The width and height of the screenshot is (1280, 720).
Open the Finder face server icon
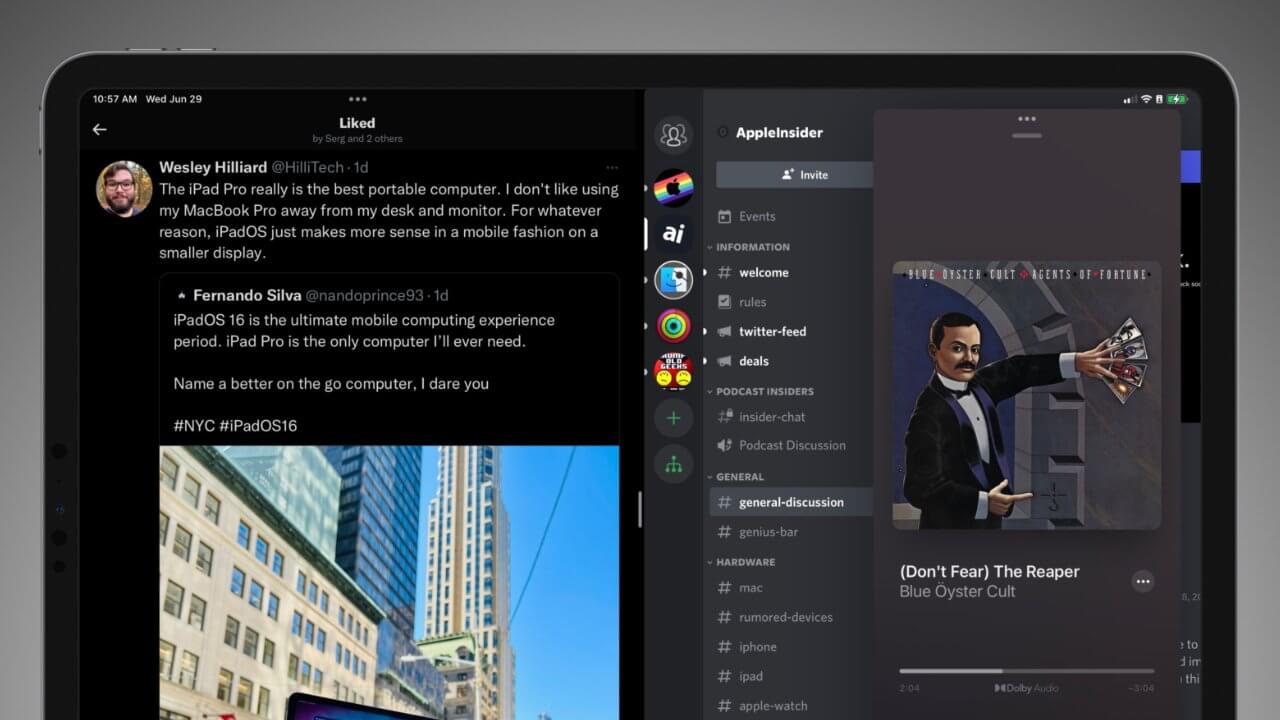coord(673,280)
